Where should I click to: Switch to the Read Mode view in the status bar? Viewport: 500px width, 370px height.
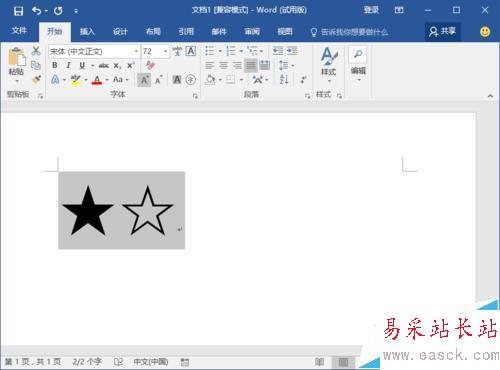click(x=319, y=362)
